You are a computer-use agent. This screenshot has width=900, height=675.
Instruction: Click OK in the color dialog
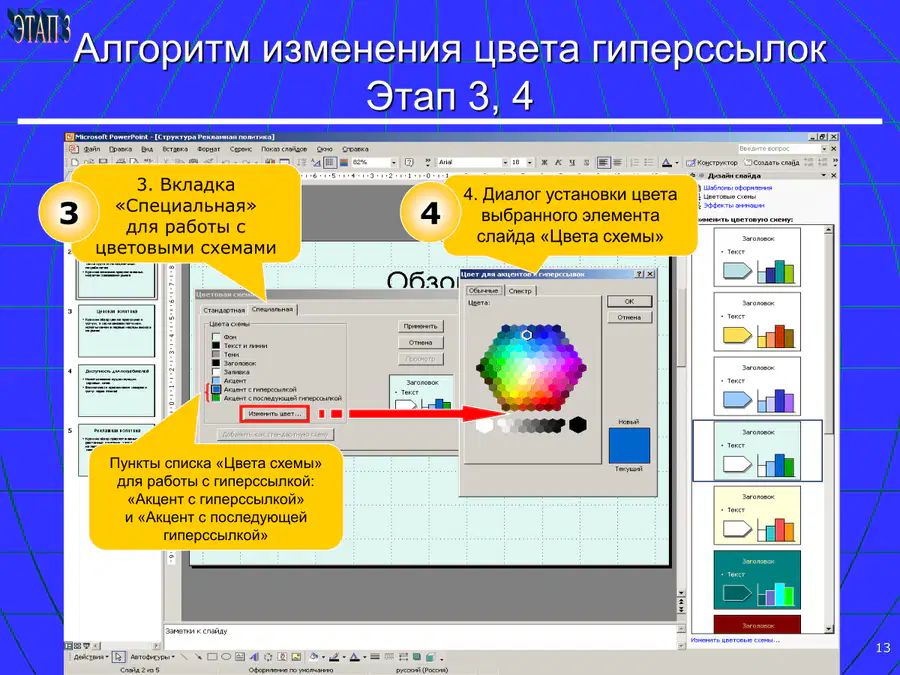click(630, 301)
